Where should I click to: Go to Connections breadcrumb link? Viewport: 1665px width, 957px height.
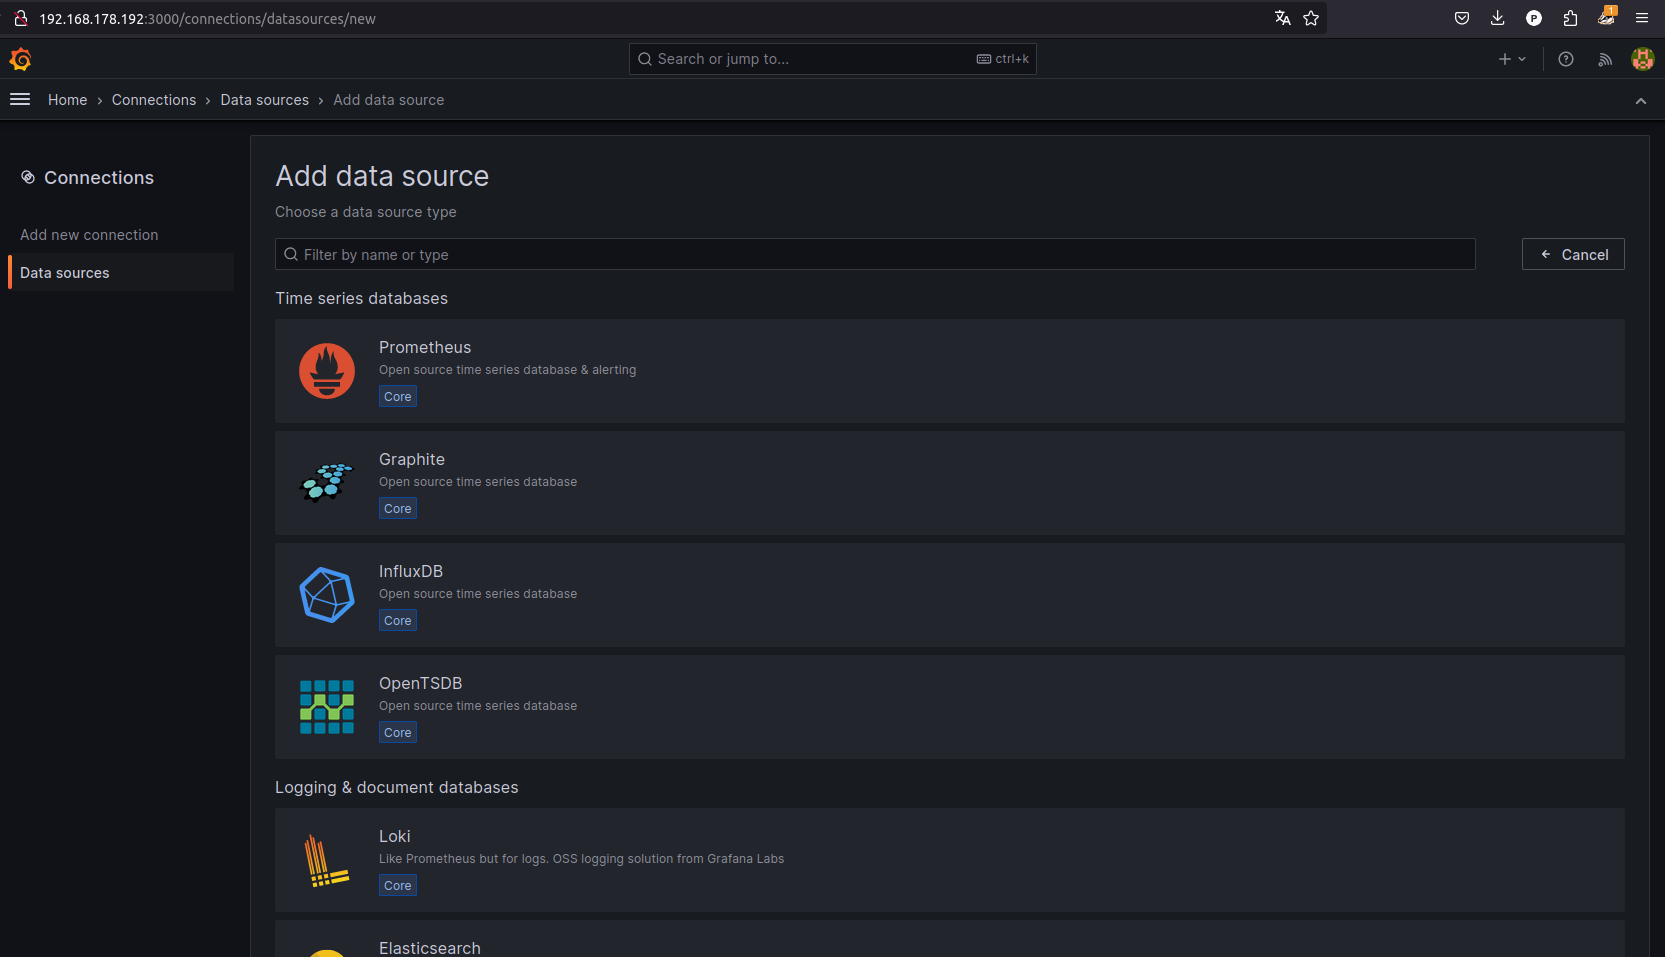[x=154, y=100]
